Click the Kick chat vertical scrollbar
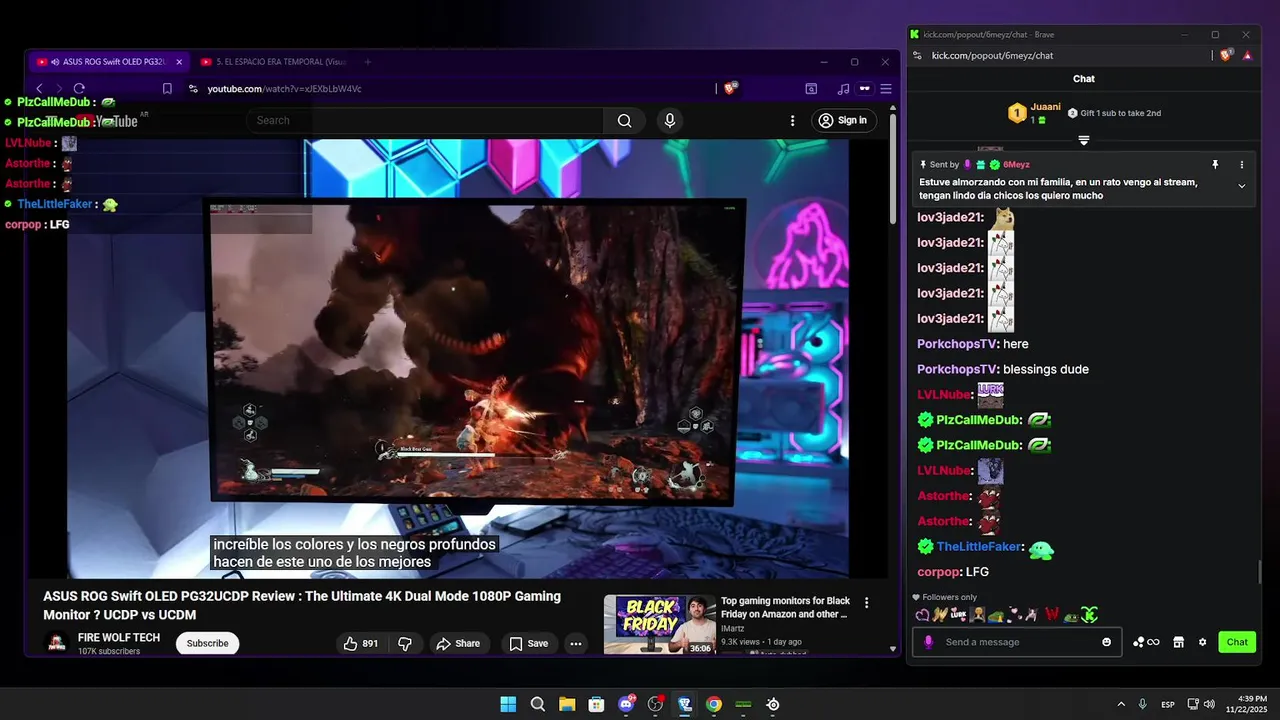Screen dimensions: 1280x720 tap(1259, 572)
